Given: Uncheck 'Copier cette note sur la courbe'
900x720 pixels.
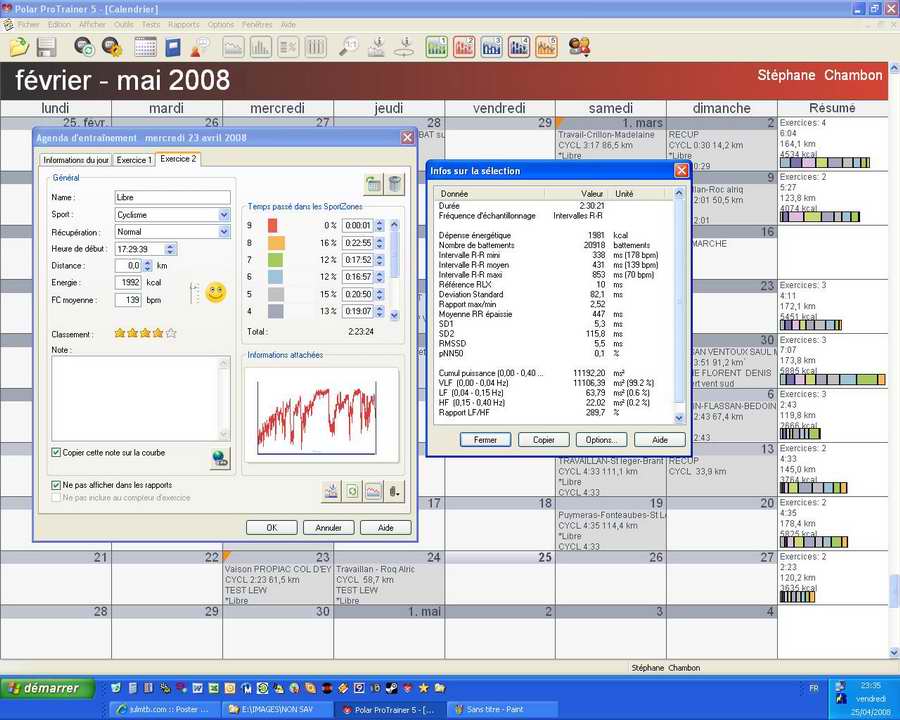Looking at the screenshot, I should tap(56, 452).
